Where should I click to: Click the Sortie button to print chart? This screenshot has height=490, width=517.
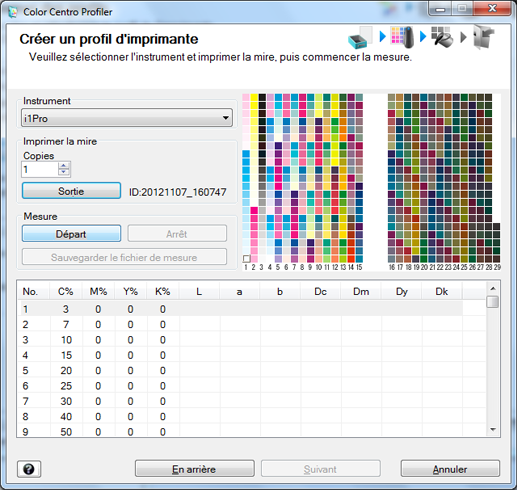71,191
